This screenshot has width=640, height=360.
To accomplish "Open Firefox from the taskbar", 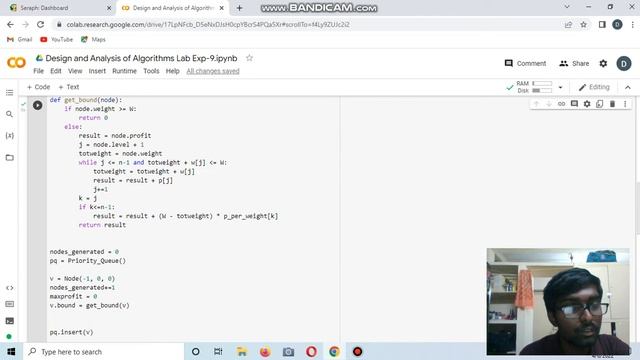I will (x=265, y=351).
